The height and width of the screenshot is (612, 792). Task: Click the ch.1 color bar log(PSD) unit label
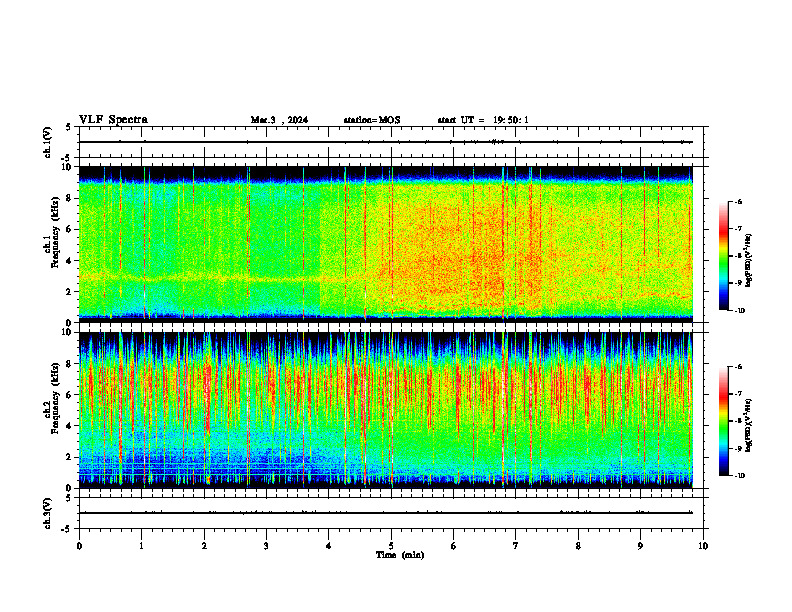[749, 260]
